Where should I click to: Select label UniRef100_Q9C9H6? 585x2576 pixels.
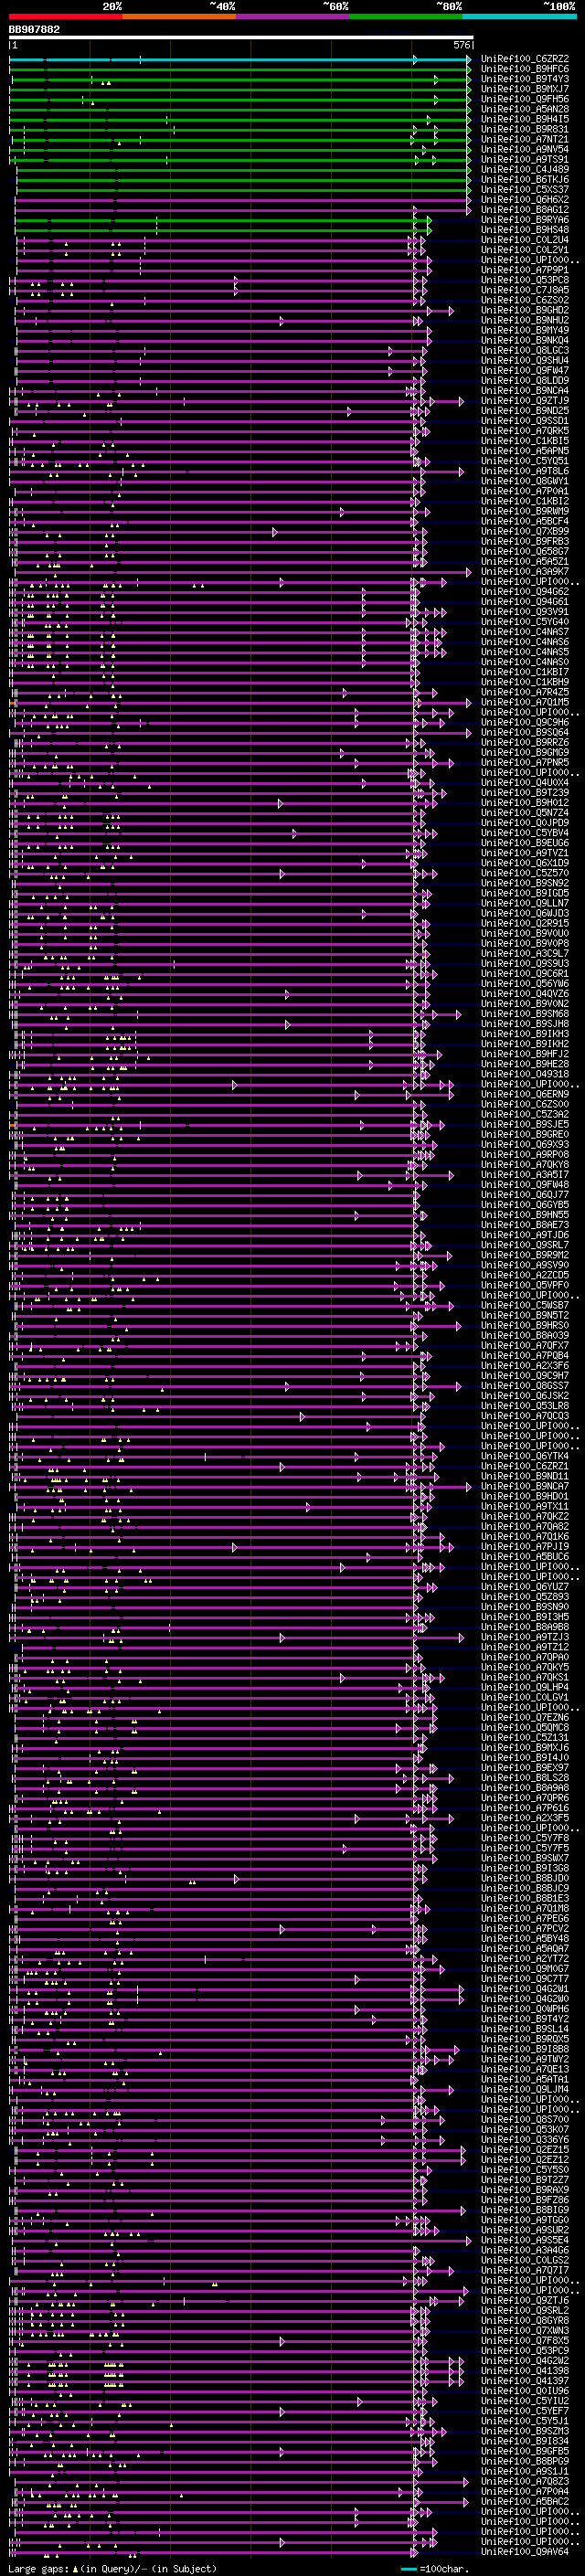tap(525, 723)
